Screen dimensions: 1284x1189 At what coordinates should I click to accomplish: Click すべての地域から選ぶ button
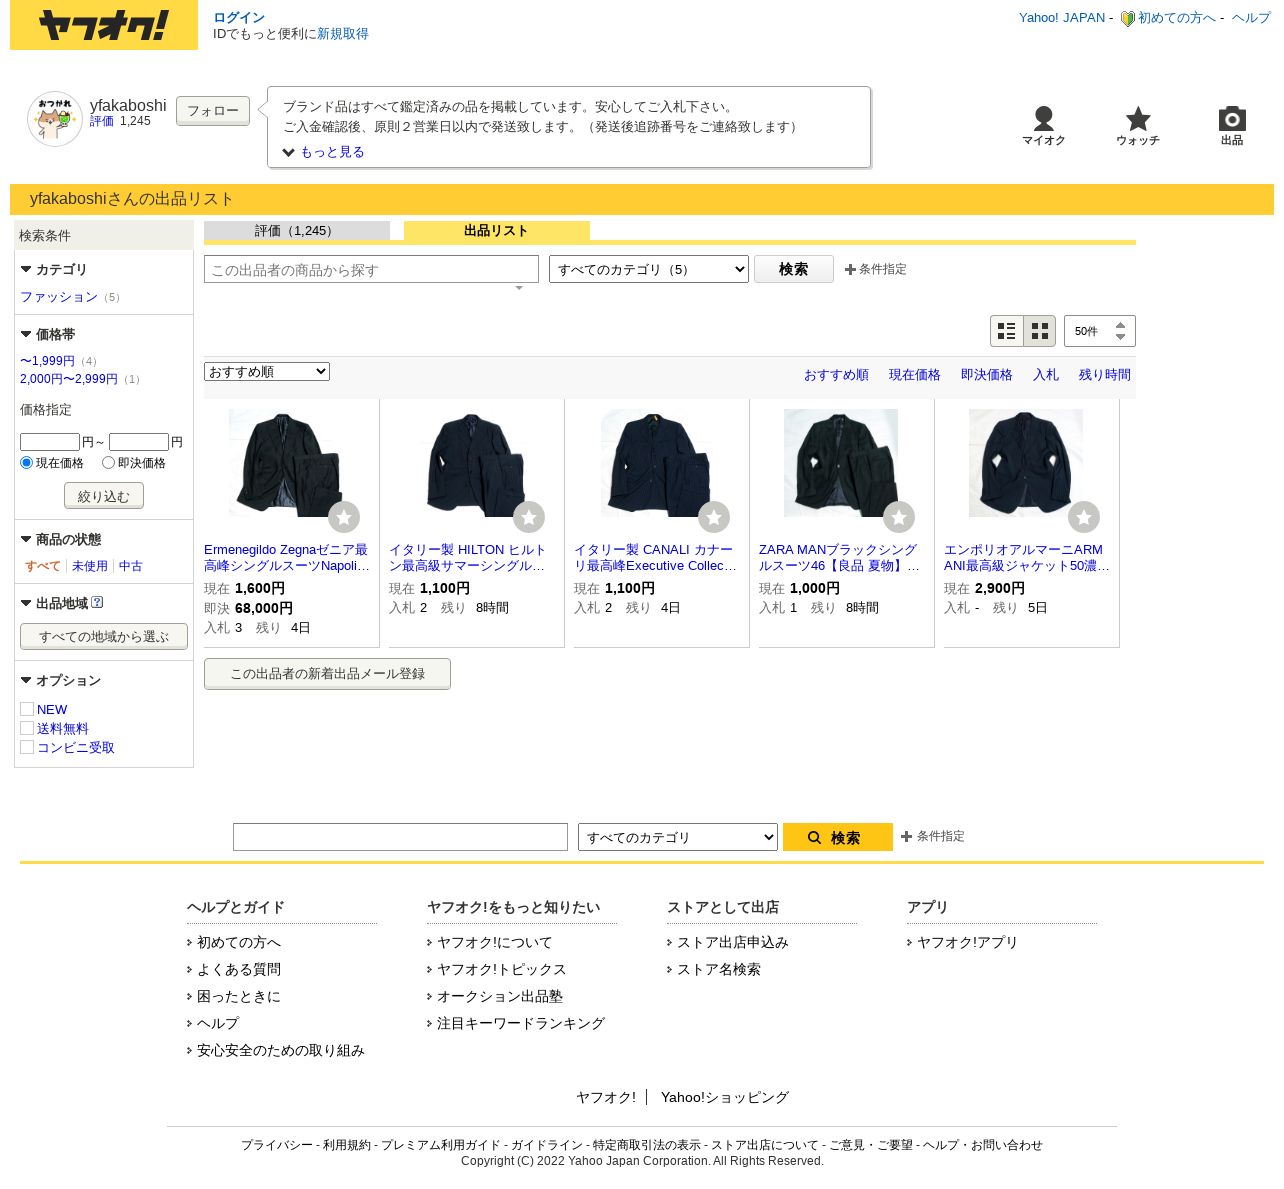104,637
